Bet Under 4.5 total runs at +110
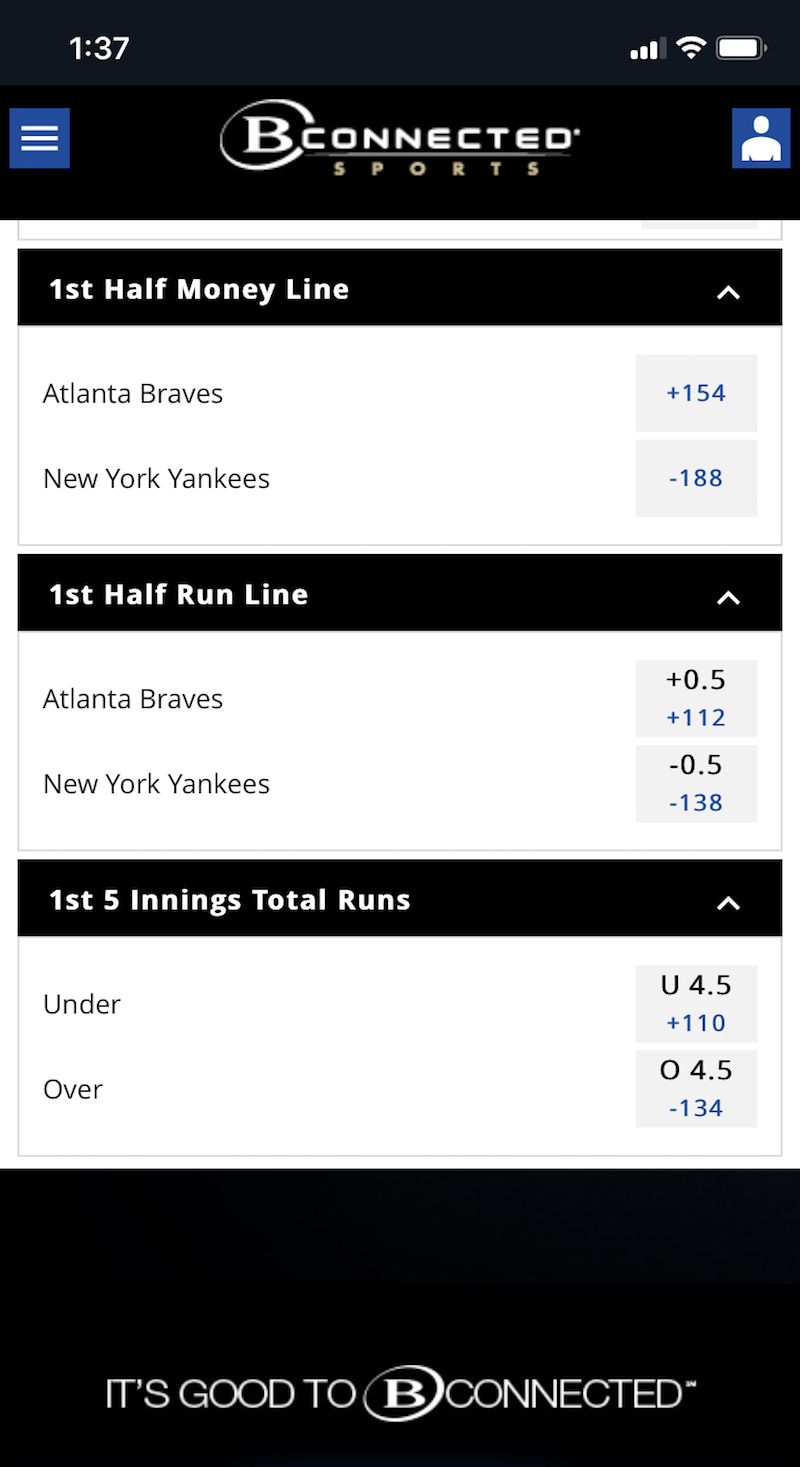The width and height of the screenshot is (800, 1467). tap(696, 1003)
